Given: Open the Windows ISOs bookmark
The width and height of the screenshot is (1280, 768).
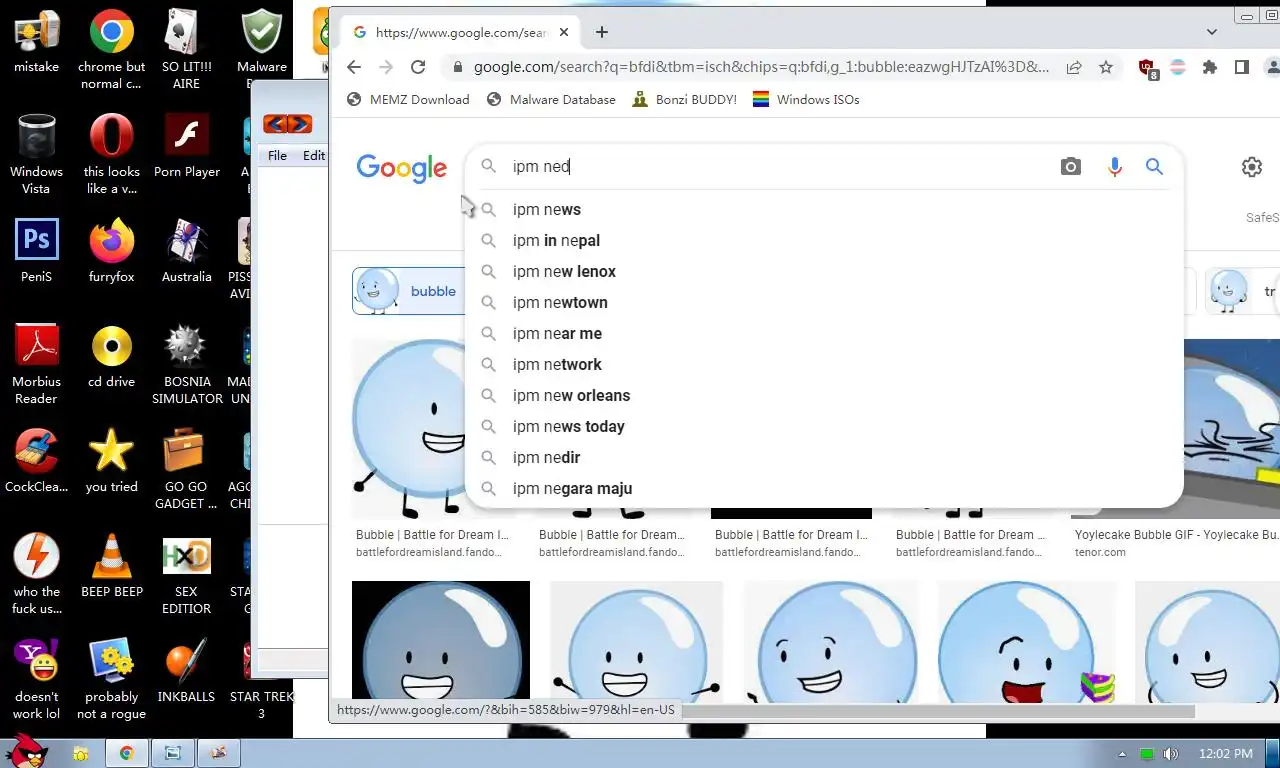Looking at the screenshot, I should pos(806,99).
